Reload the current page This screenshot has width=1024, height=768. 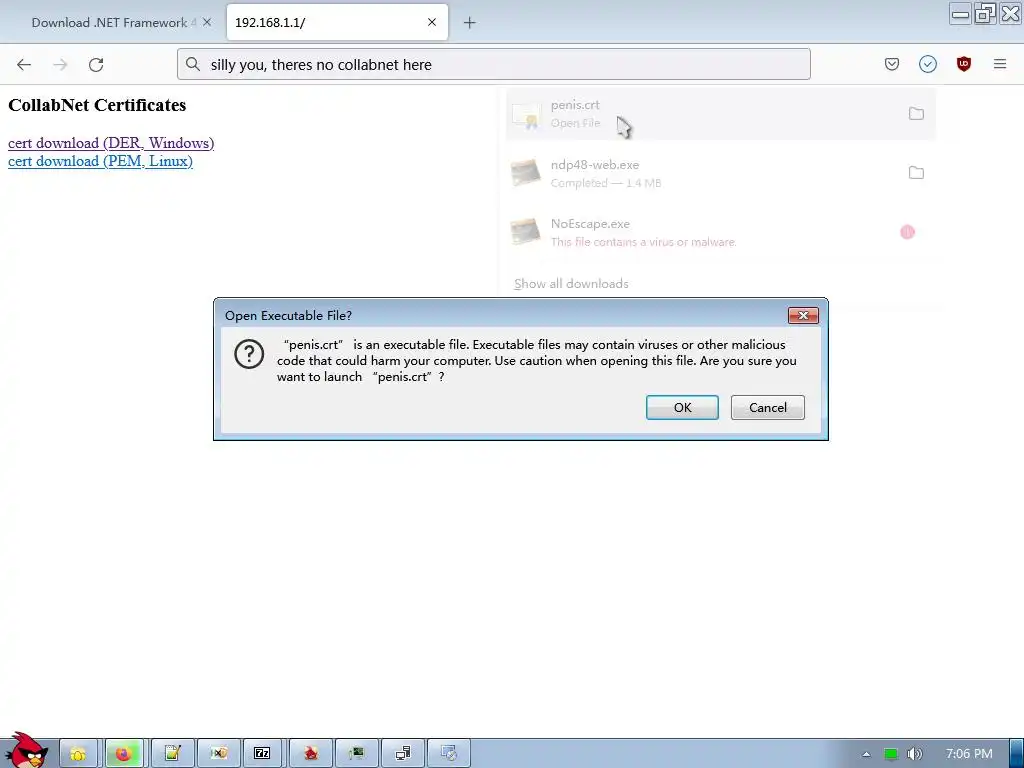coord(96,65)
